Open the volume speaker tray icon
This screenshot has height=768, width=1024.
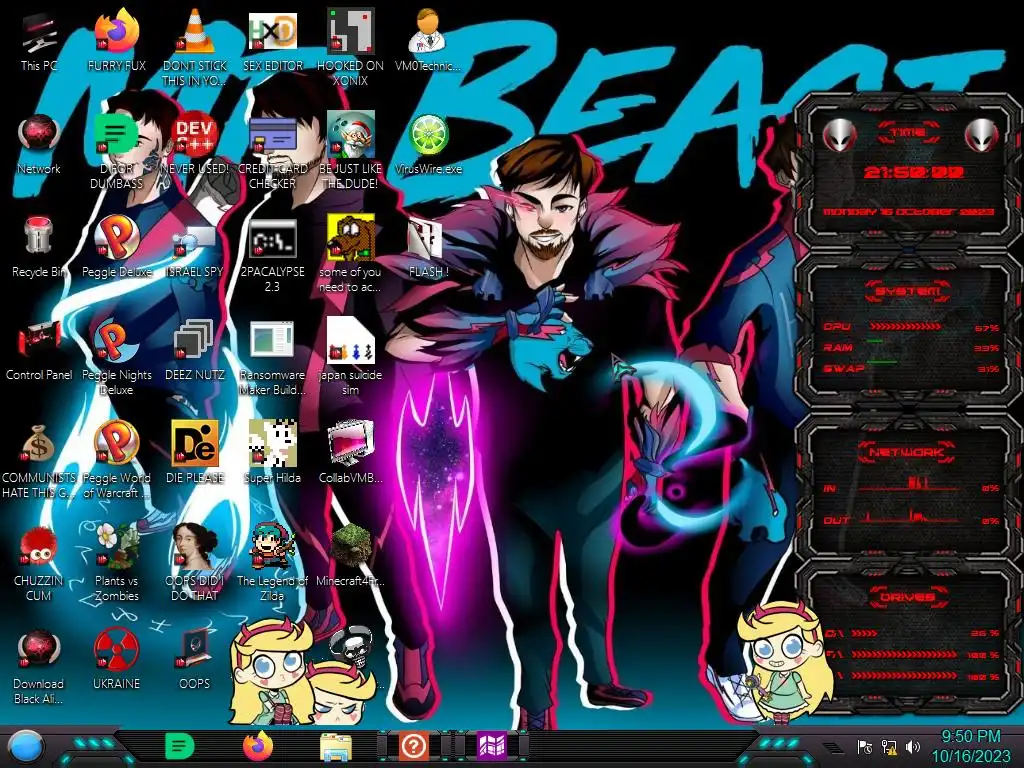point(913,746)
